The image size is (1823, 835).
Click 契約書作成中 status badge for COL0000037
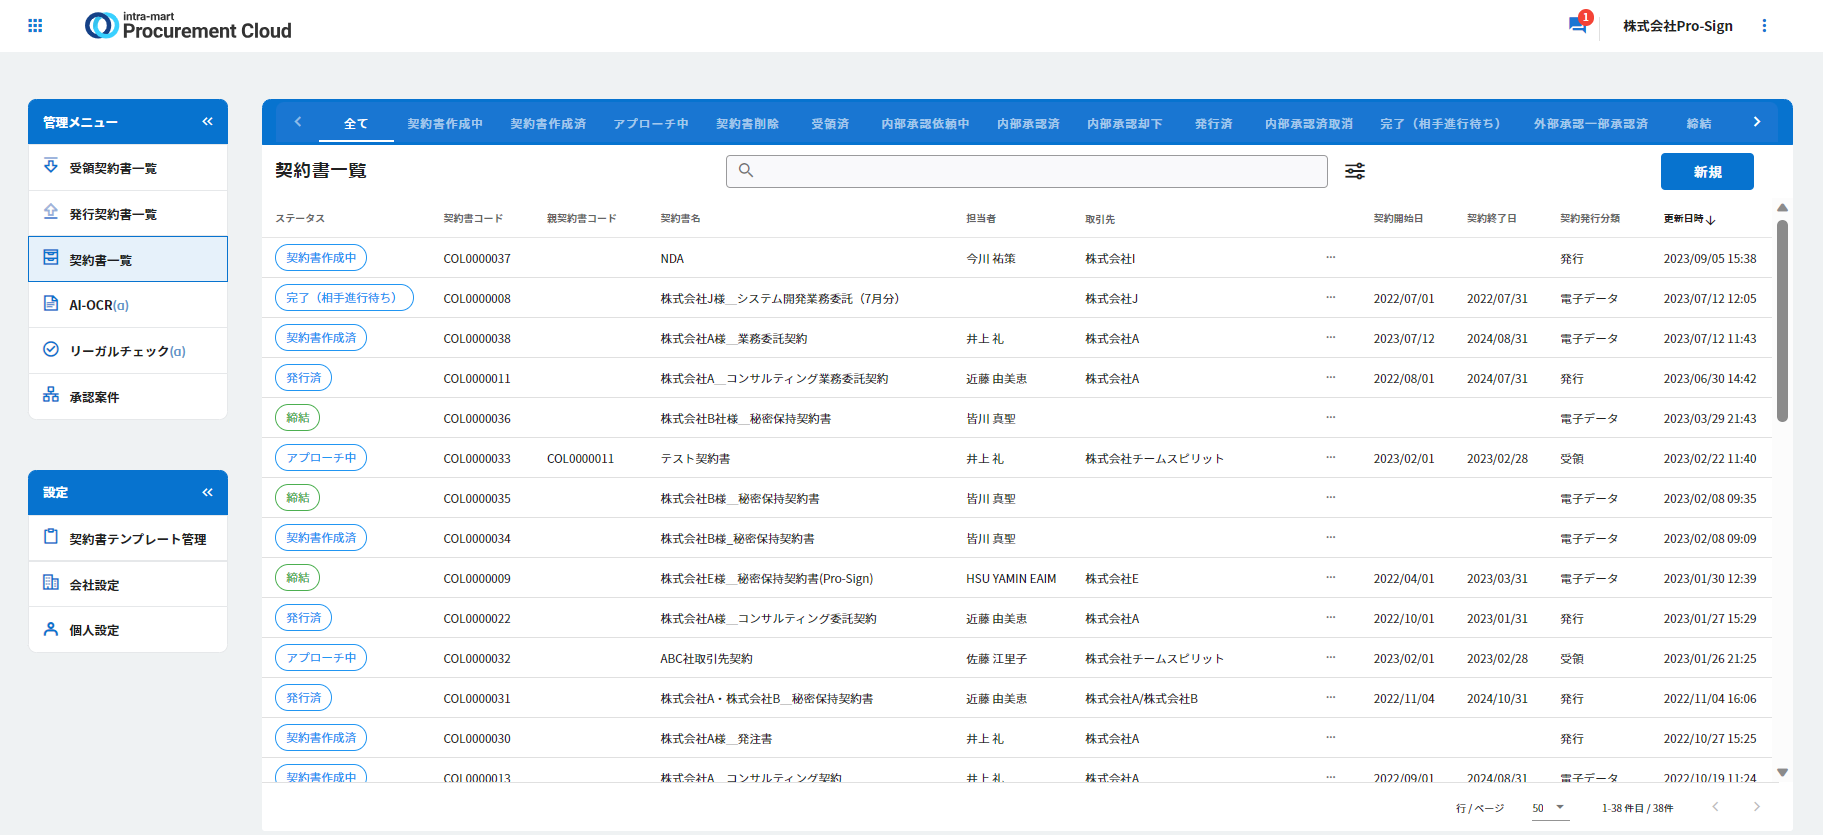tap(321, 258)
